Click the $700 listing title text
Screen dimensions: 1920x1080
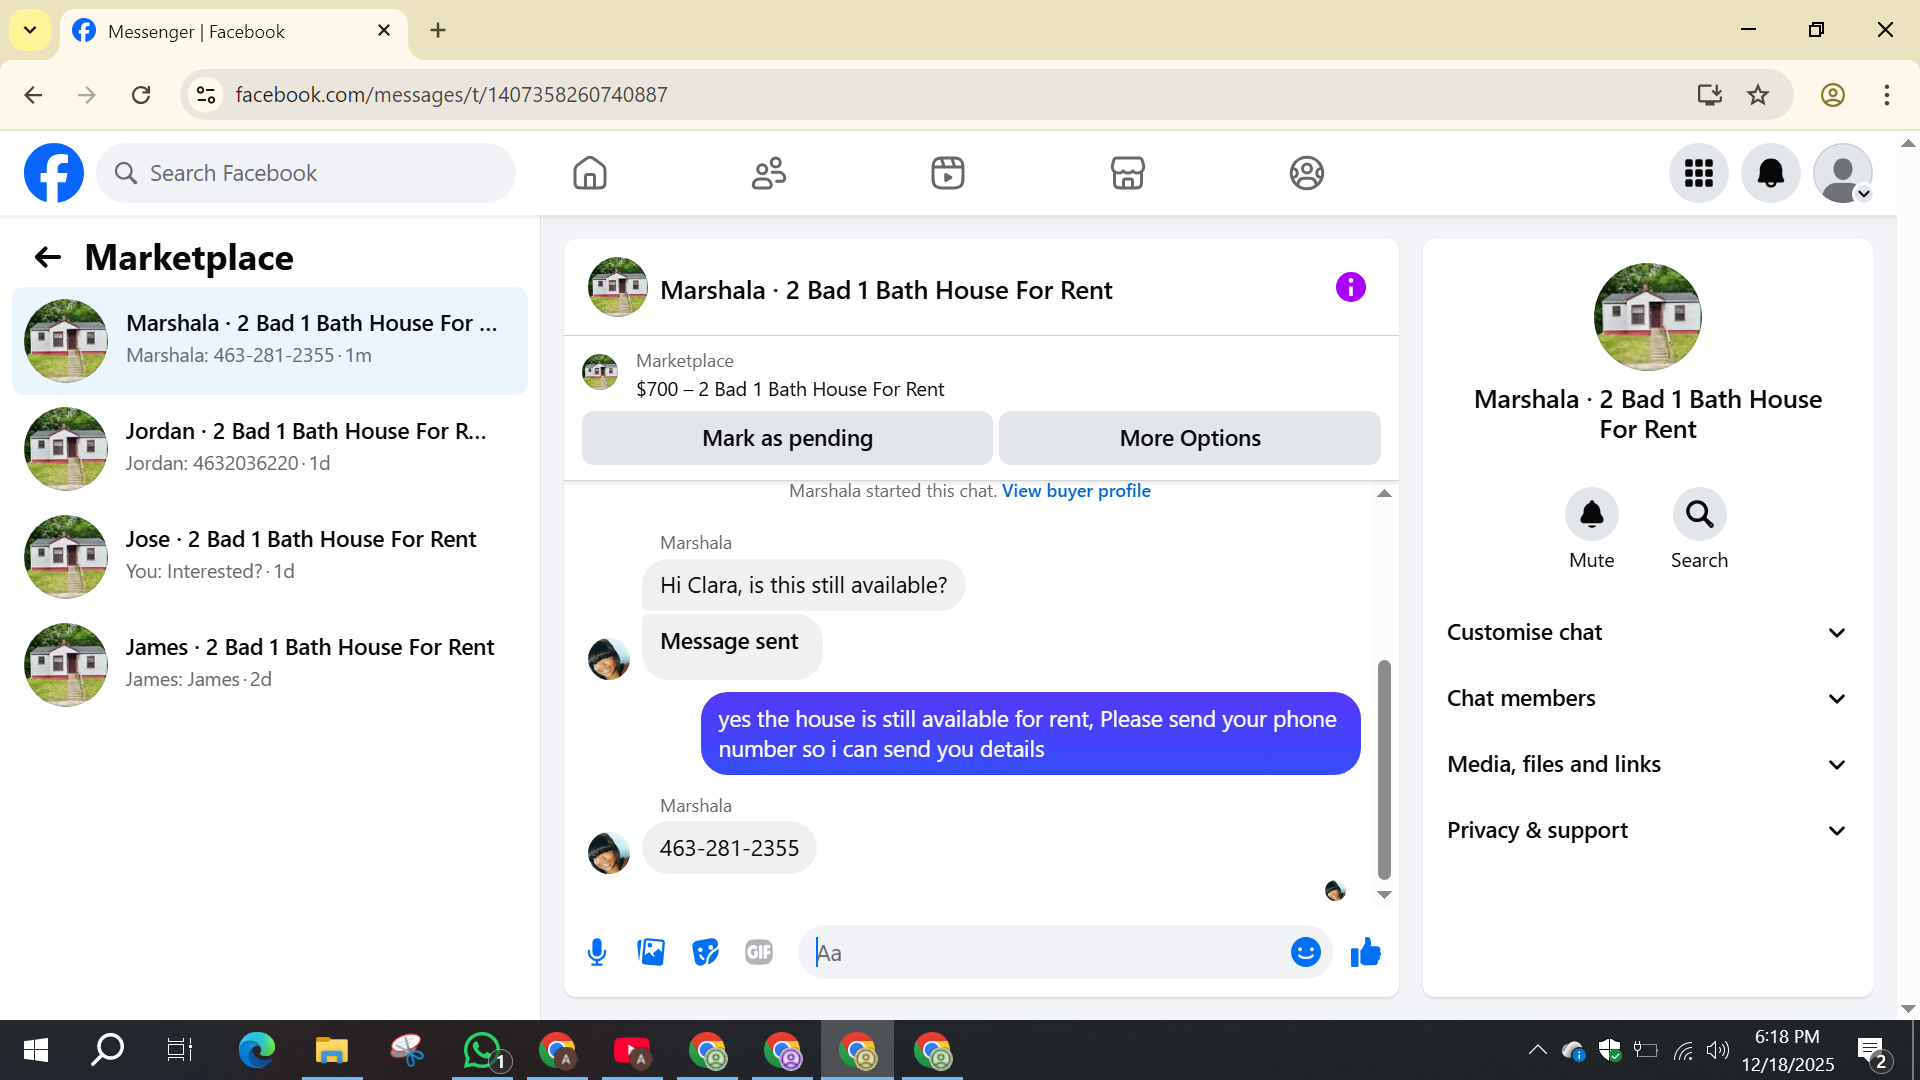790,389
